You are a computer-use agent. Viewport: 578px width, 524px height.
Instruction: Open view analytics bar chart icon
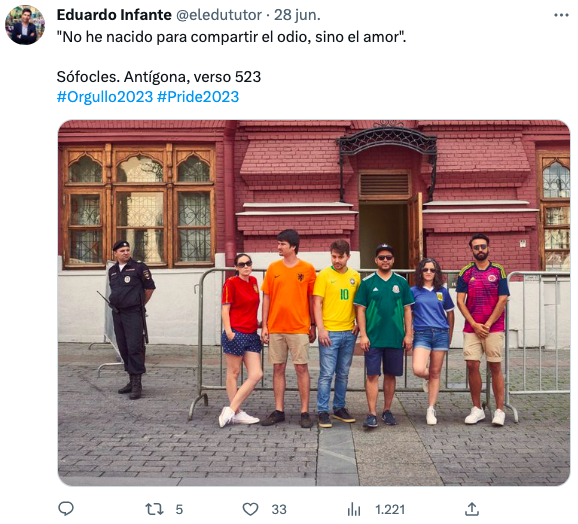(354, 509)
